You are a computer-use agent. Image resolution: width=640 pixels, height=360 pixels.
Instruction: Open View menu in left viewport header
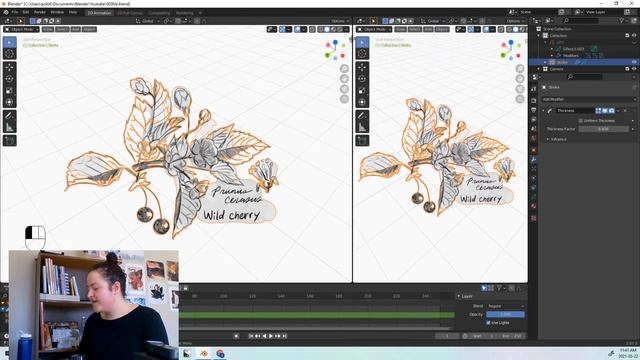point(48,29)
